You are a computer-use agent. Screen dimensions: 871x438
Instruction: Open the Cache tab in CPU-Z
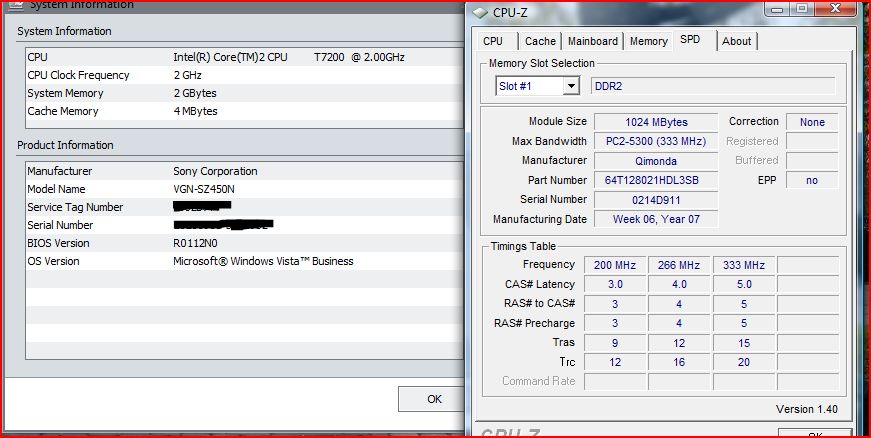(540, 41)
